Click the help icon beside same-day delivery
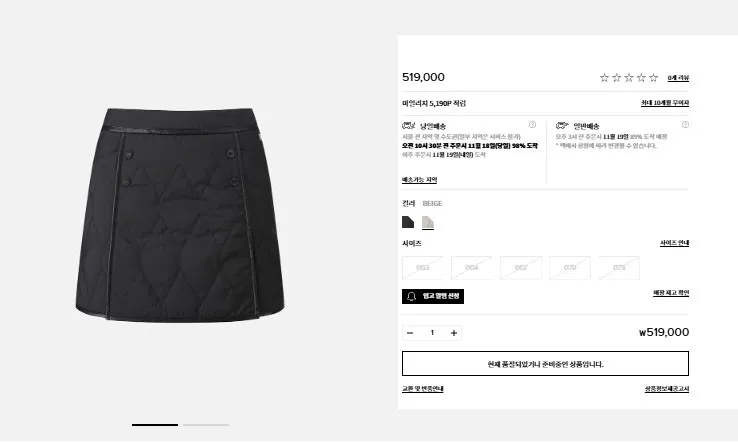 [532, 125]
